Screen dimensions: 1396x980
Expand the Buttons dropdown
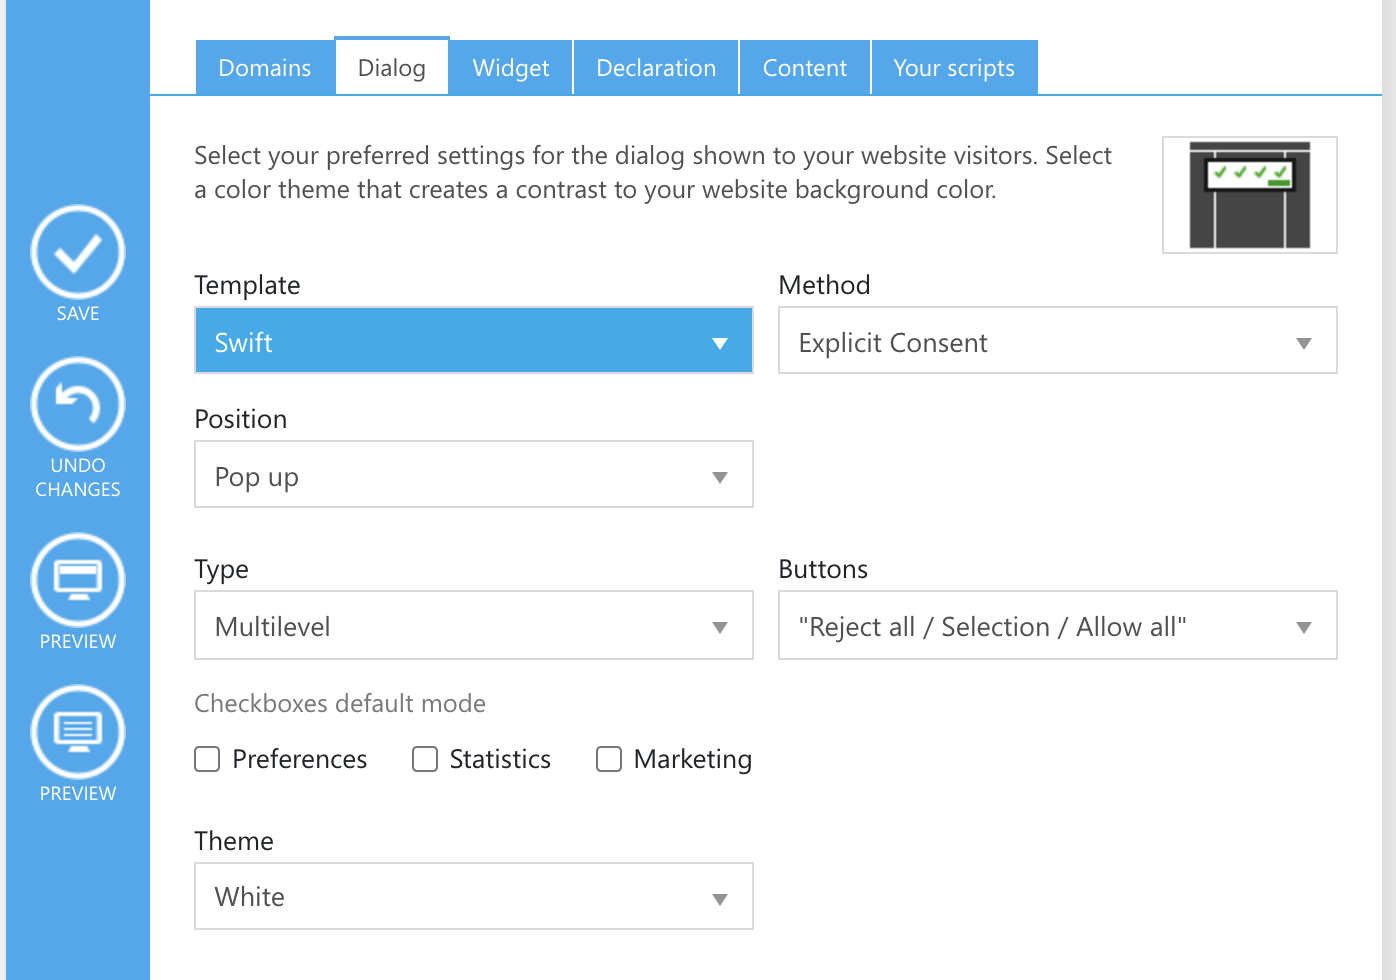(1057, 625)
